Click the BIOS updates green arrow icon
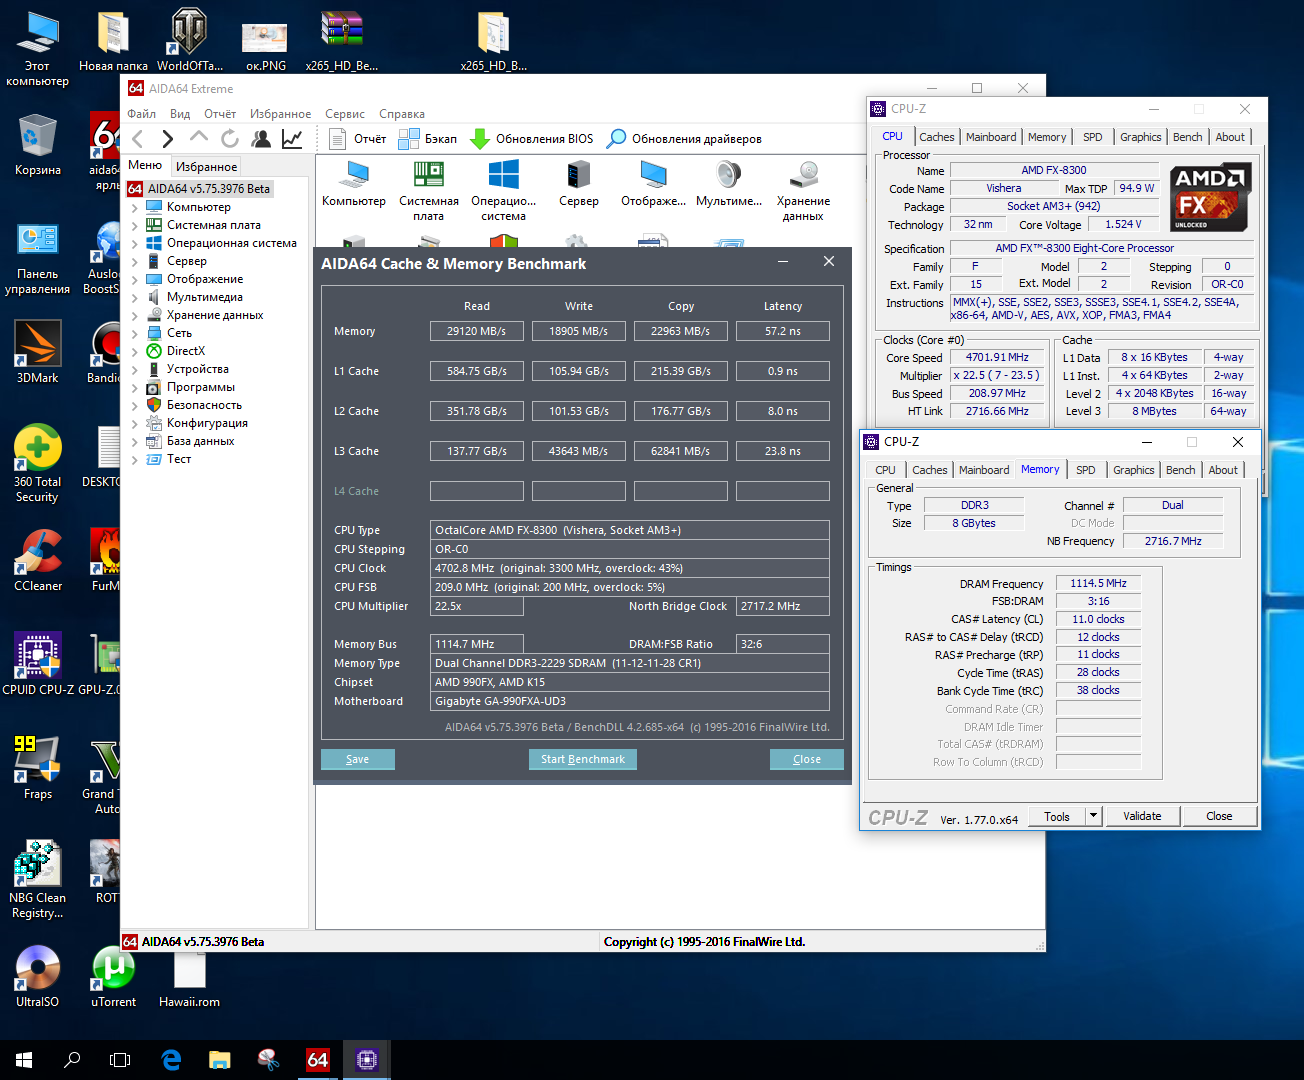 coord(479,139)
